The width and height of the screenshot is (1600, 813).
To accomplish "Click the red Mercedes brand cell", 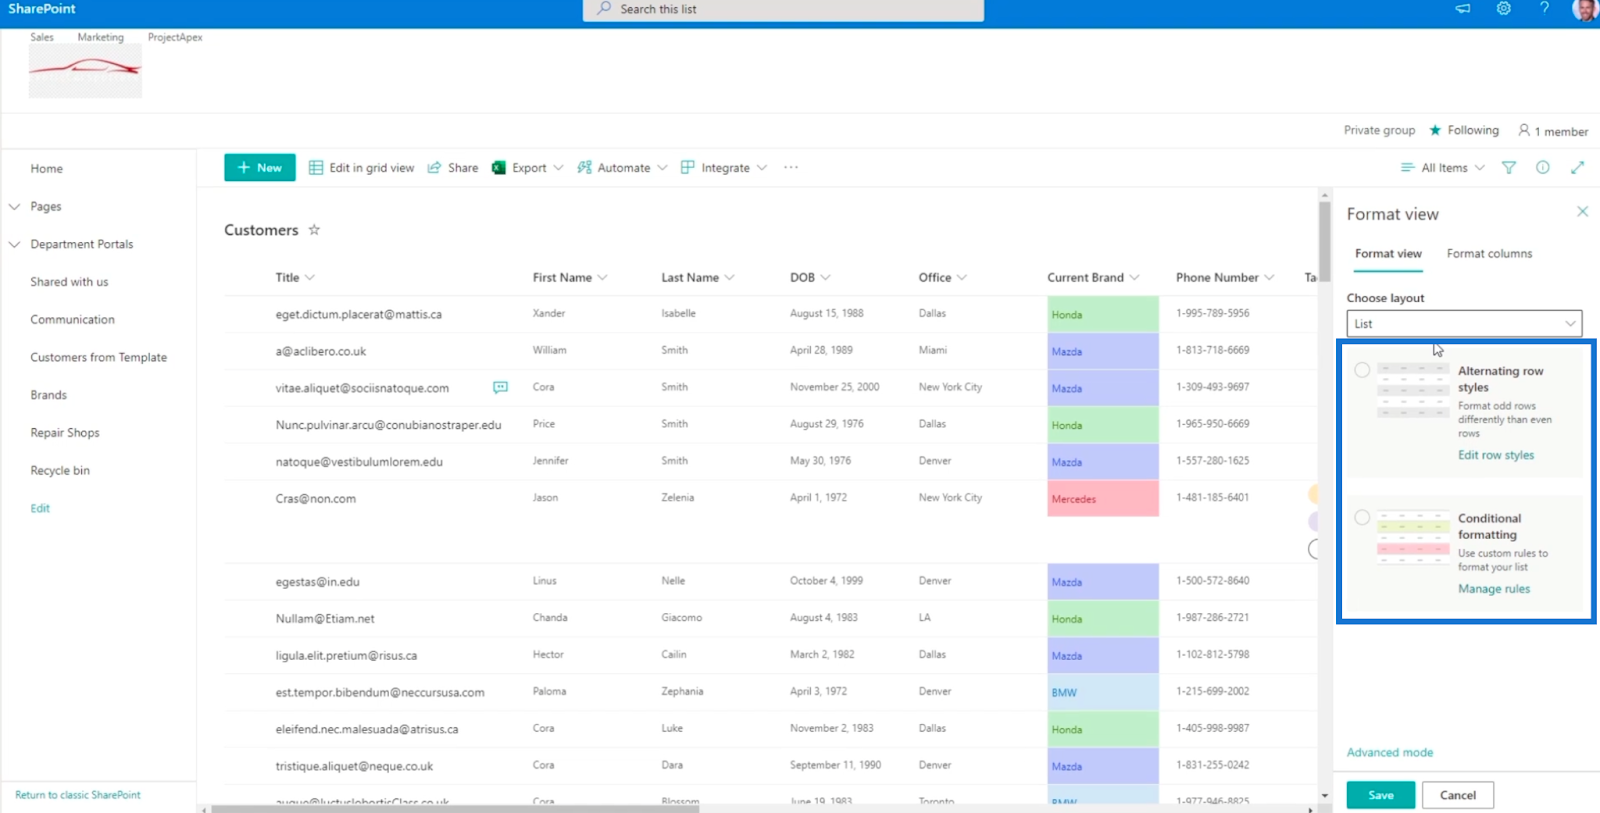I will 1103,498.
